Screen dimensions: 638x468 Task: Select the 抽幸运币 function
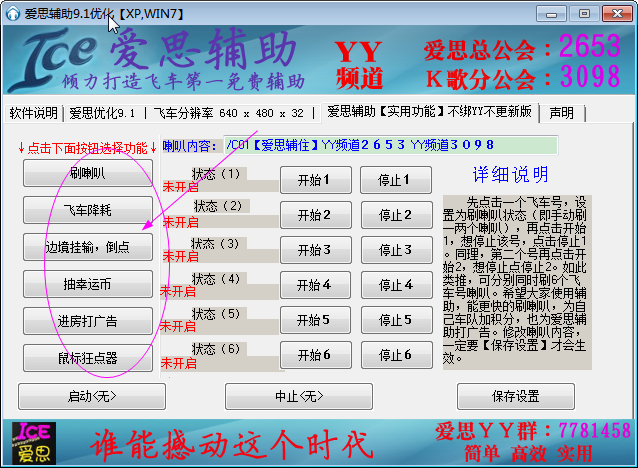88,284
